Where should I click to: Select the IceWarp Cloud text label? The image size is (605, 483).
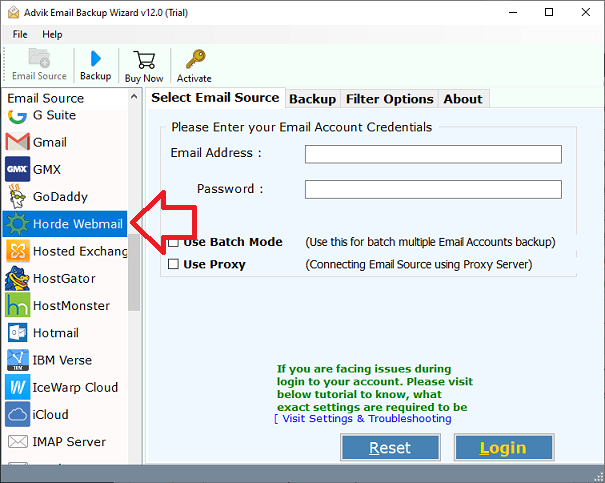[75, 387]
